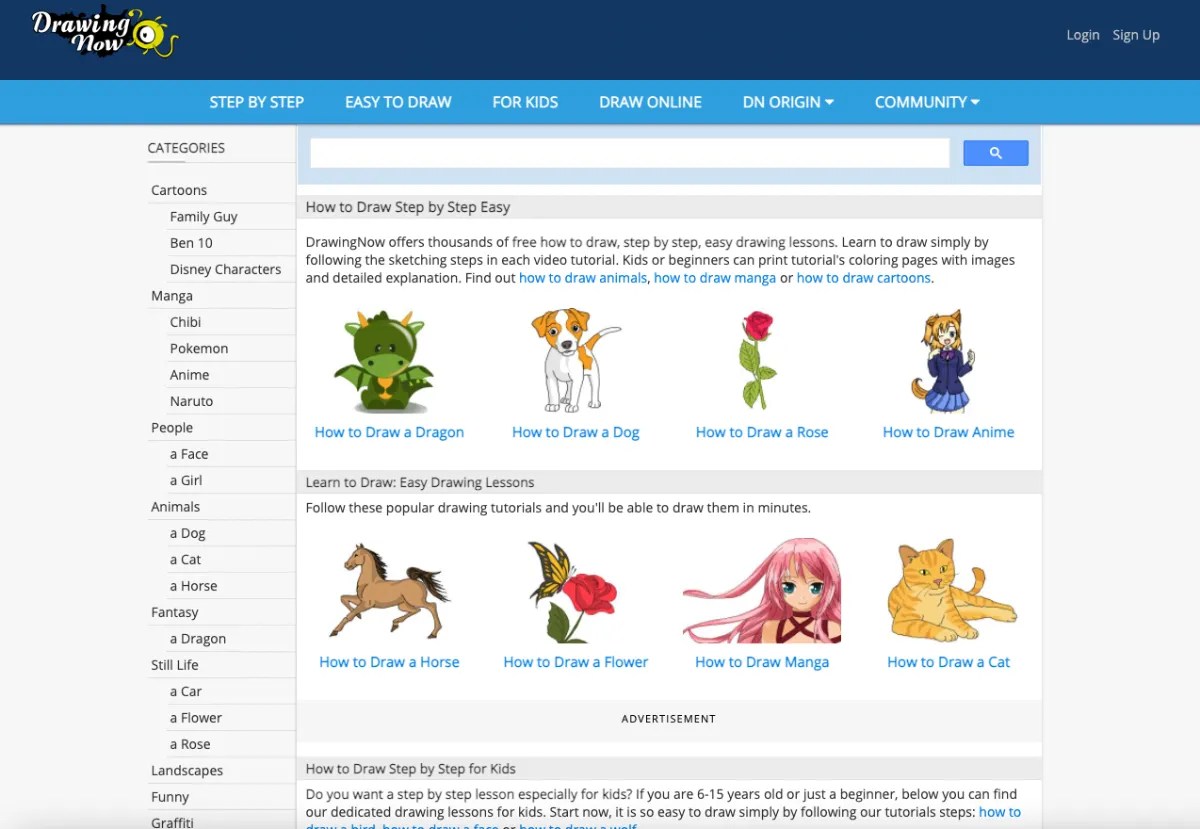Screen dimensions: 1200x829
Task: Open the FOR KIDS menu
Action: (525, 102)
